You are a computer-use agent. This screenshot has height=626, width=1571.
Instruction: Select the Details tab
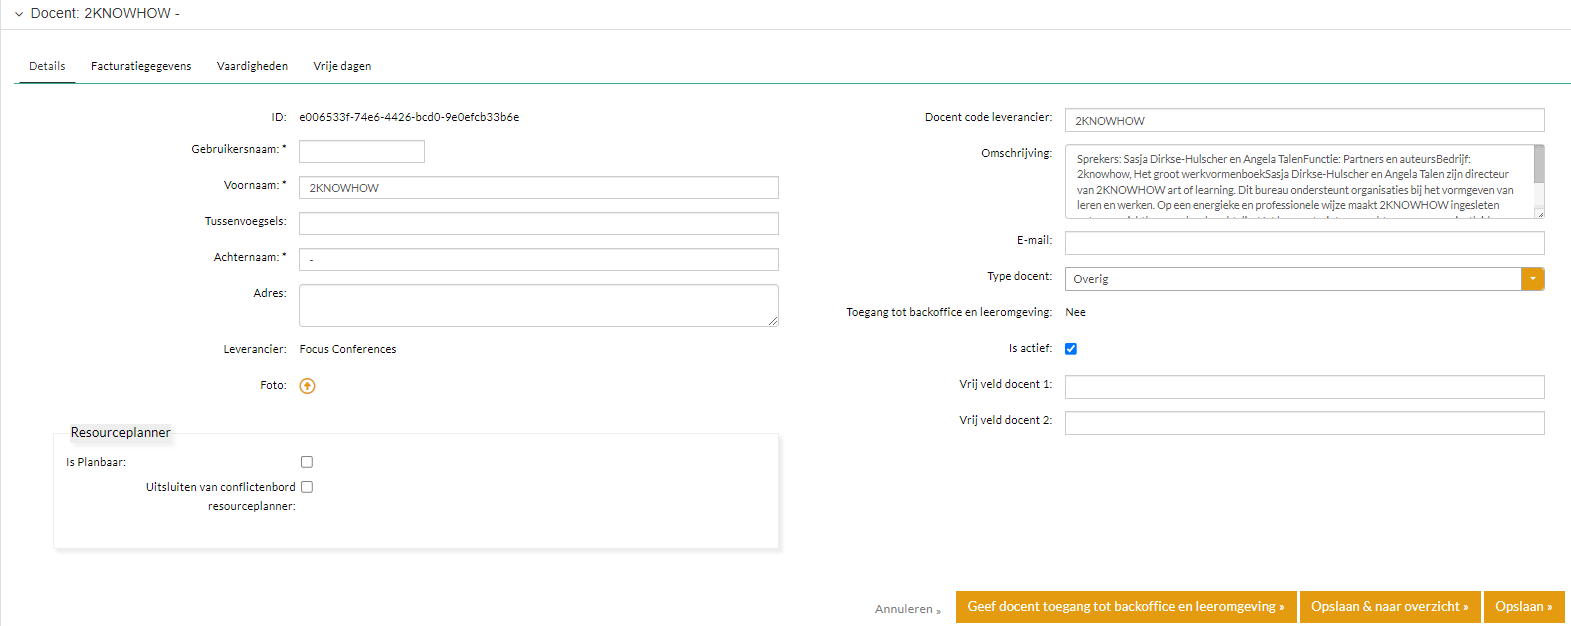[x=47, y=66]
